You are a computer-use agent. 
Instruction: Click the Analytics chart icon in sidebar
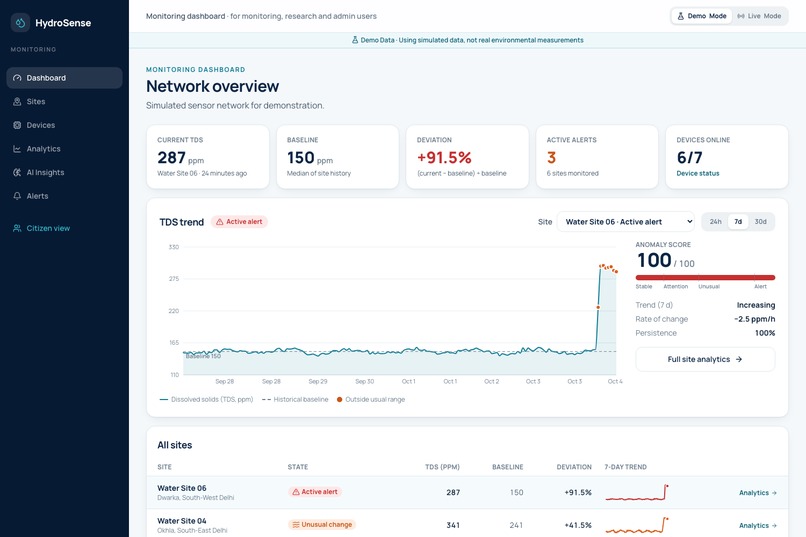(17, 149)
